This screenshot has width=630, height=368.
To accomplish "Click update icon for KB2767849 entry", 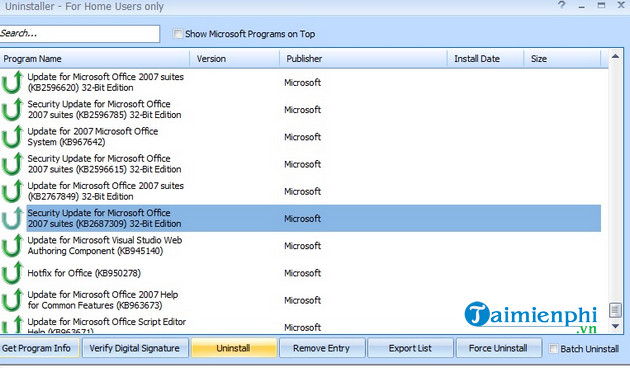I will pos(12,191).
